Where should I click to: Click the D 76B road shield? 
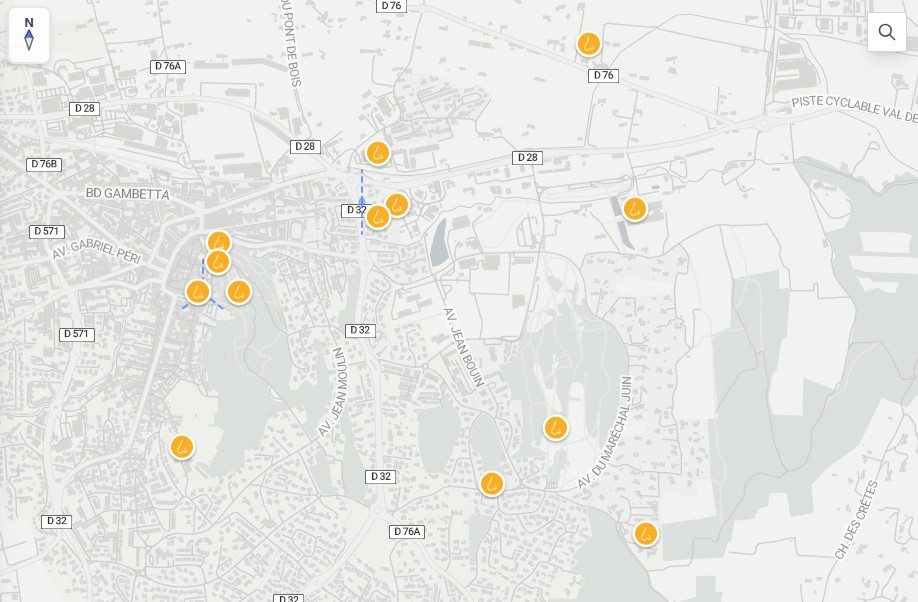coord(44,164)
